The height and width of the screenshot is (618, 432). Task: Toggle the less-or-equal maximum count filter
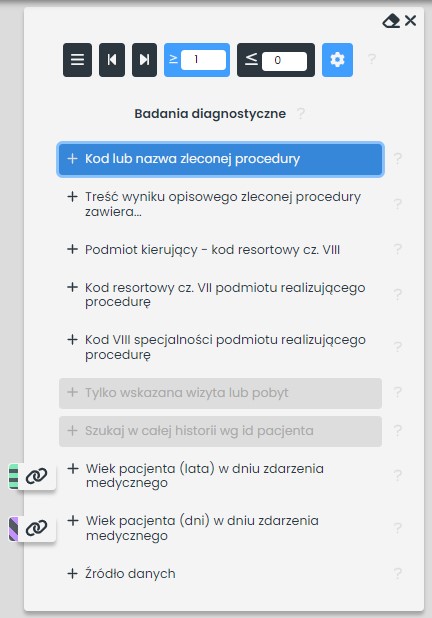click(251, 60)
